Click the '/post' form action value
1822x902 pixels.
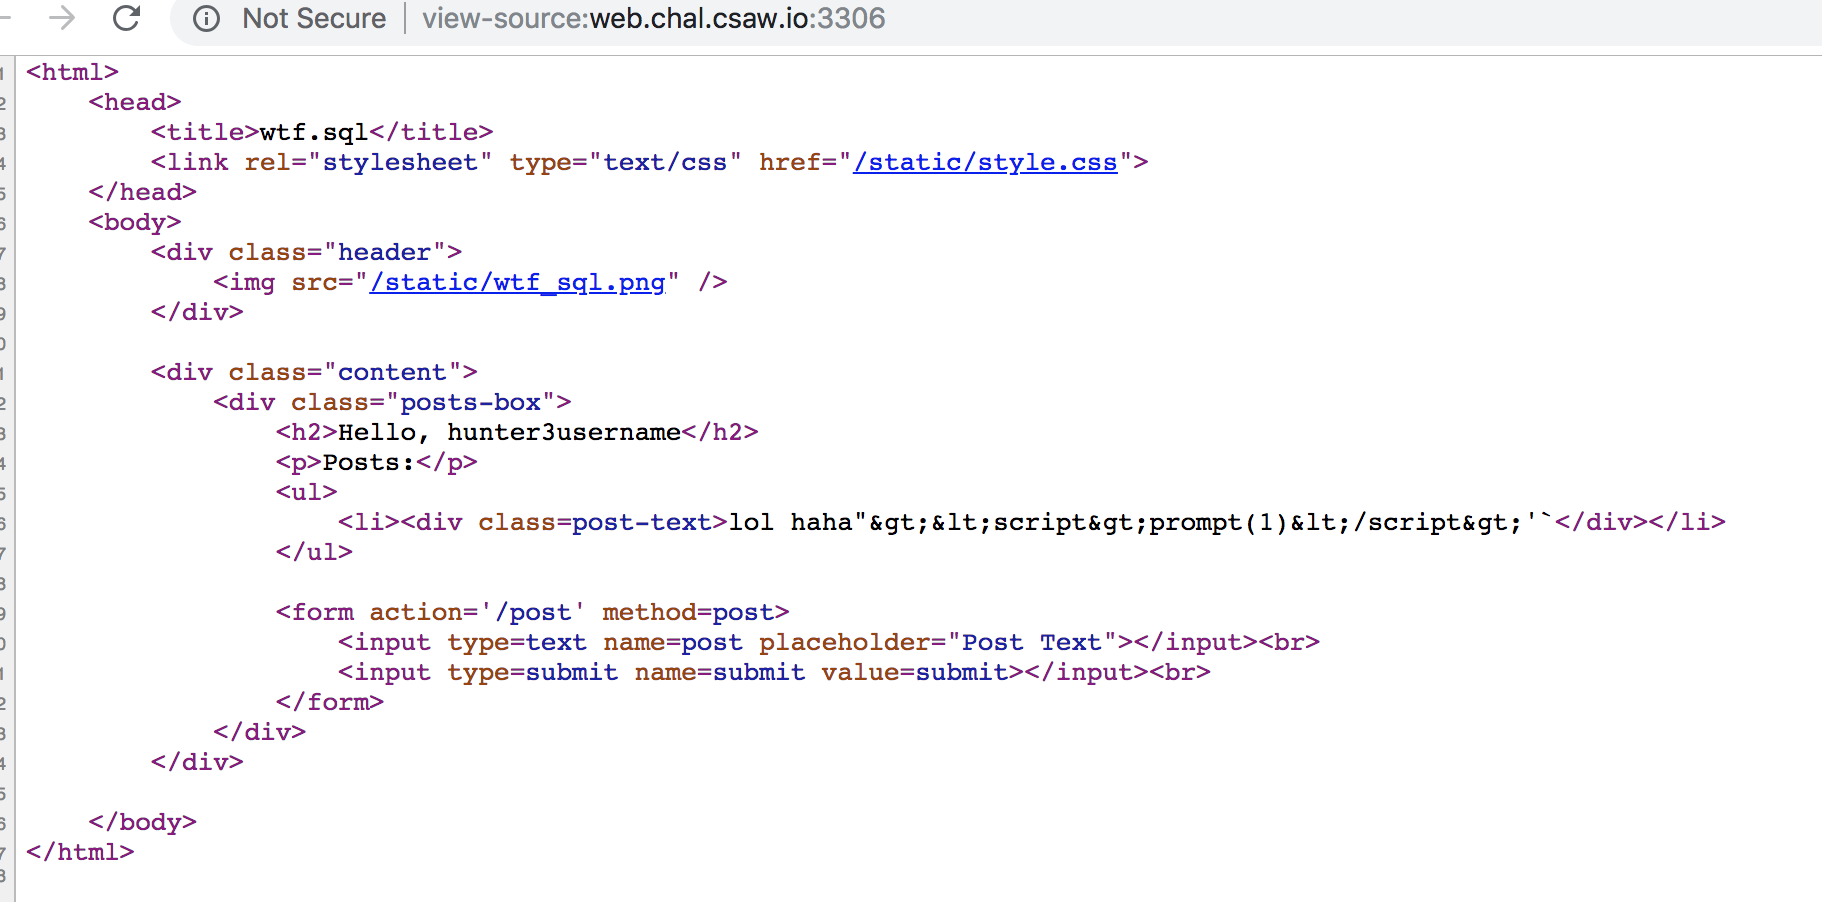tap(532, 612)
